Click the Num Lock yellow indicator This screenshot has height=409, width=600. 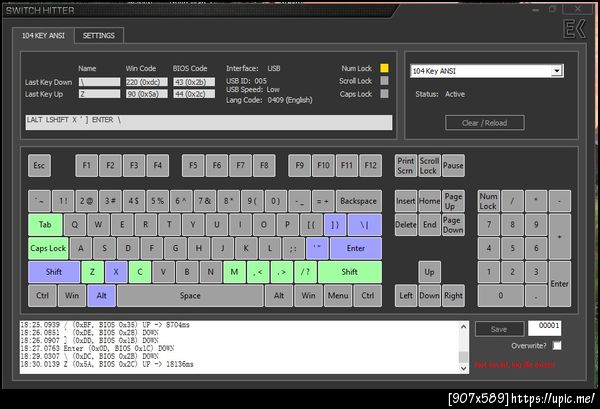tap(384, 68)
